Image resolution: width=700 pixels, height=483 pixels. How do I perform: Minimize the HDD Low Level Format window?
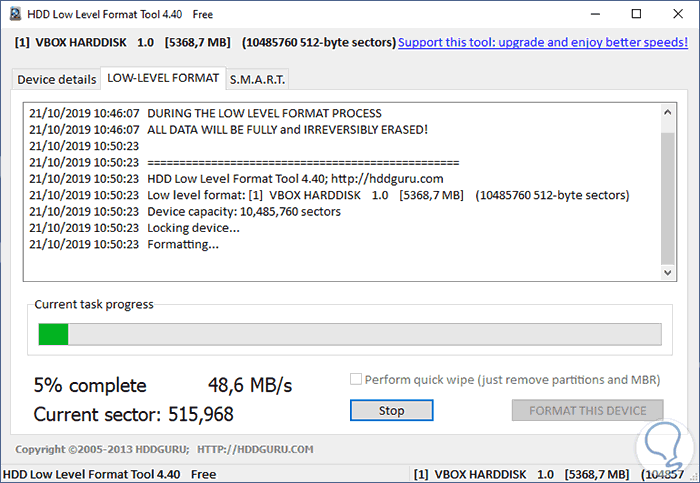pyautogui.click(x=590, y=15)
